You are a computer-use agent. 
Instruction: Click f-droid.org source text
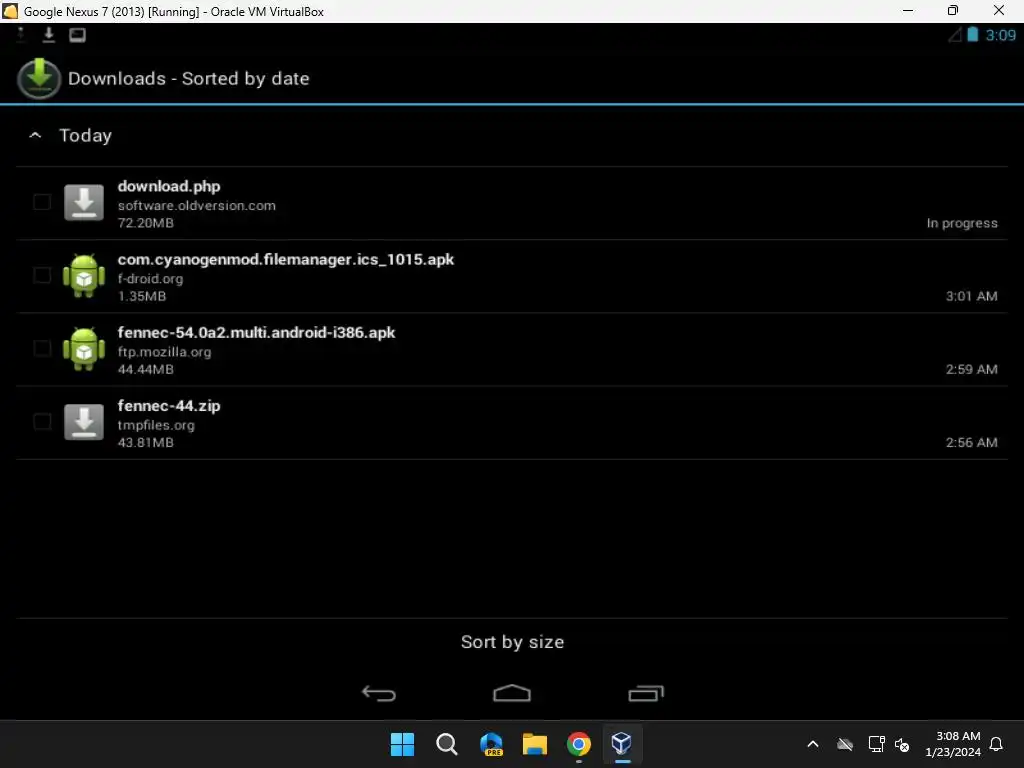point(150,278)
